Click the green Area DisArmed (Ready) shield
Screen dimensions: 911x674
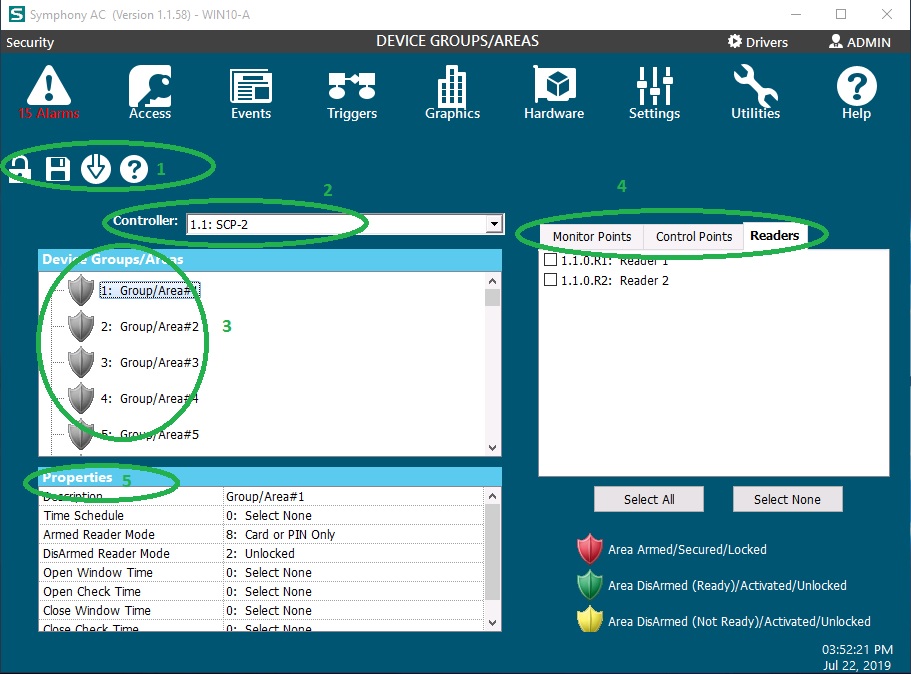(x=590, y=585)
